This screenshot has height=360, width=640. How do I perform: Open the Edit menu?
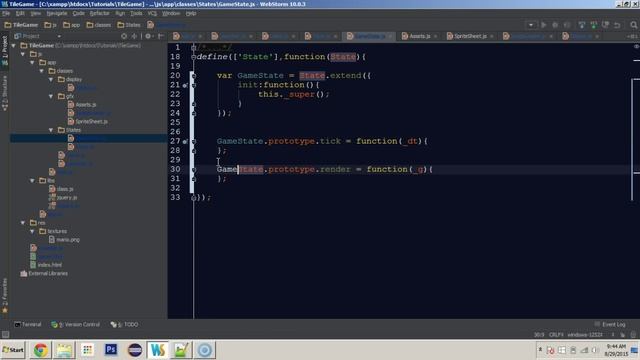click(20, 13)
